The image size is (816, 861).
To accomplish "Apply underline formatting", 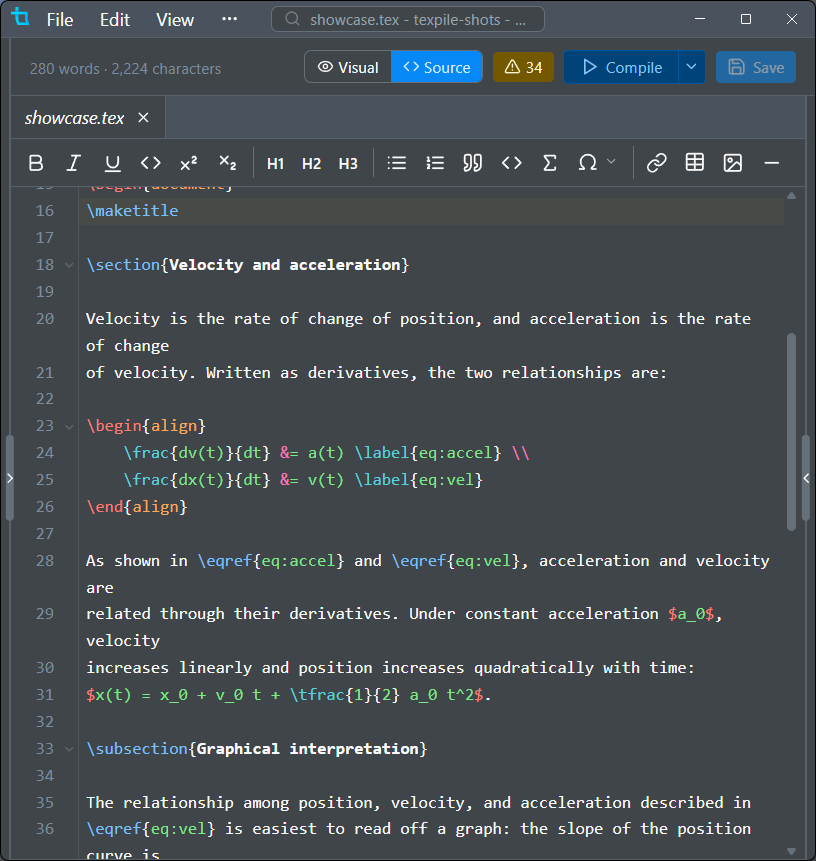I will (x=112, y=163).
